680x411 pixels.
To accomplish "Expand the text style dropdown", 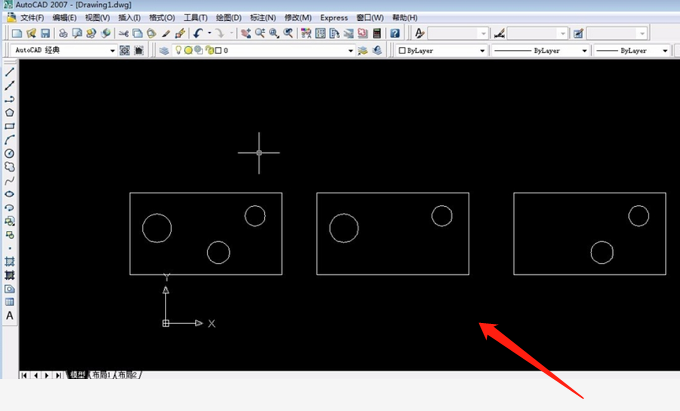I will 483,33.
